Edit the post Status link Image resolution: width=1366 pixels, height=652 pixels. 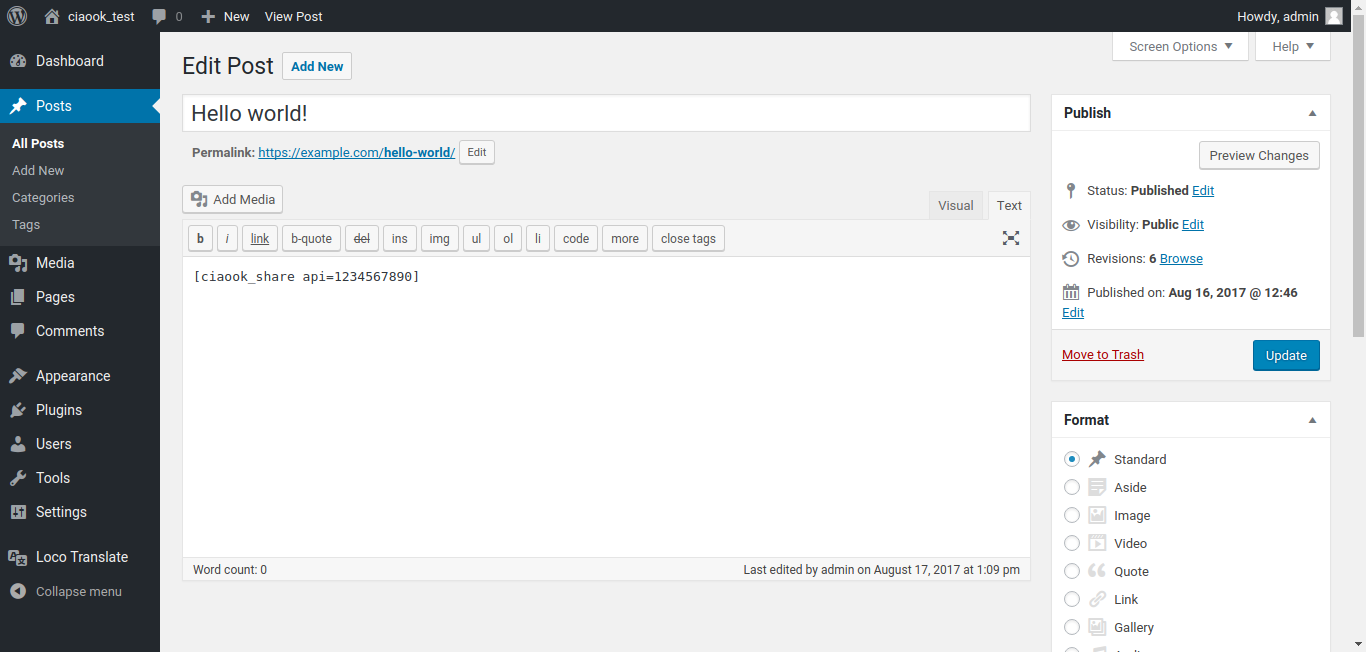1203,190
